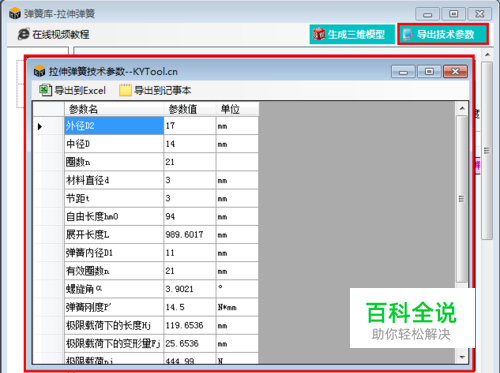Click the Internet Explorer icon beside 在线视频教程

pyautogui.click(x=24, y=34)
